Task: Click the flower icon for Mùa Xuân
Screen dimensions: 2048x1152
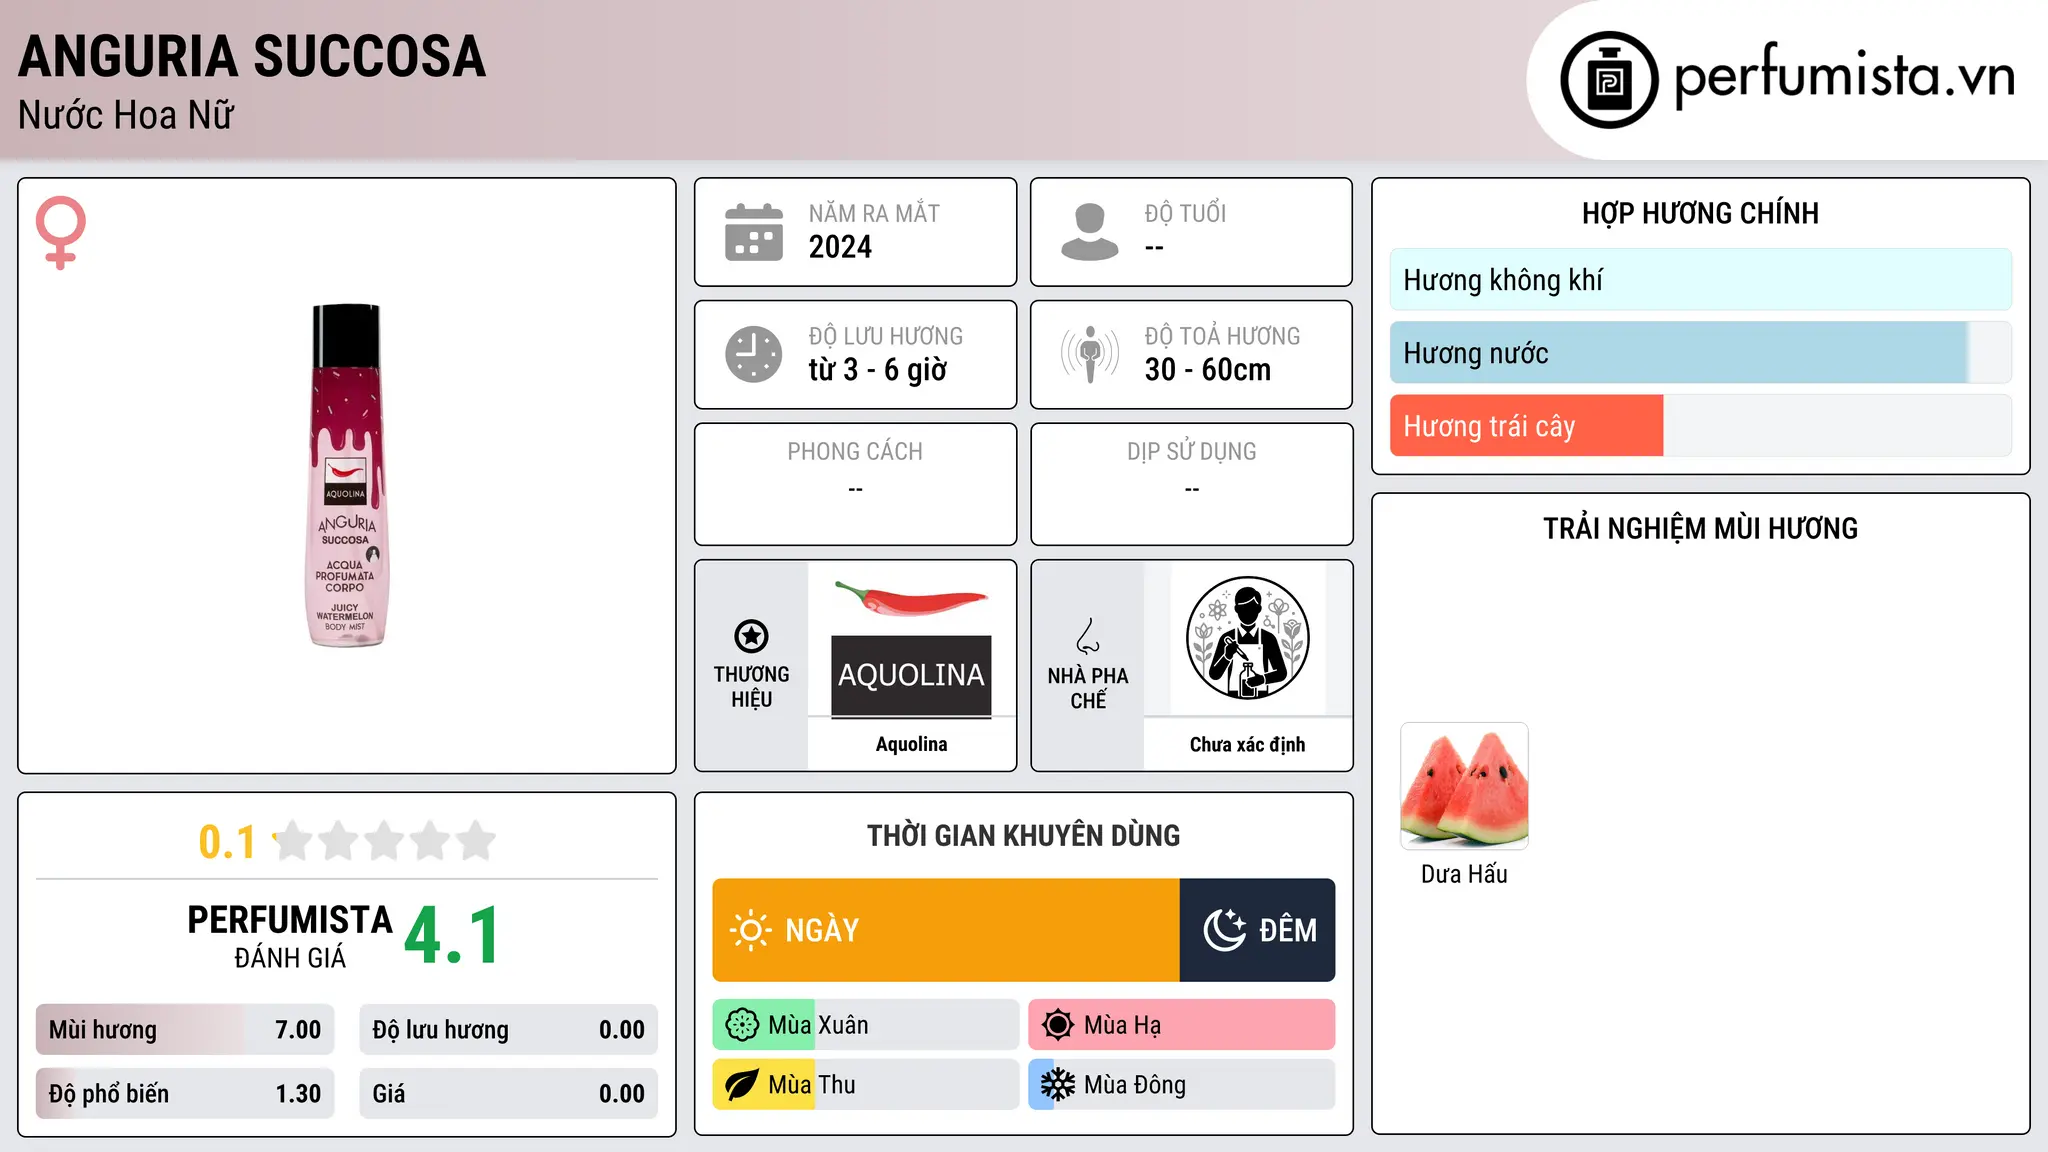Action: click(742, 1025)
